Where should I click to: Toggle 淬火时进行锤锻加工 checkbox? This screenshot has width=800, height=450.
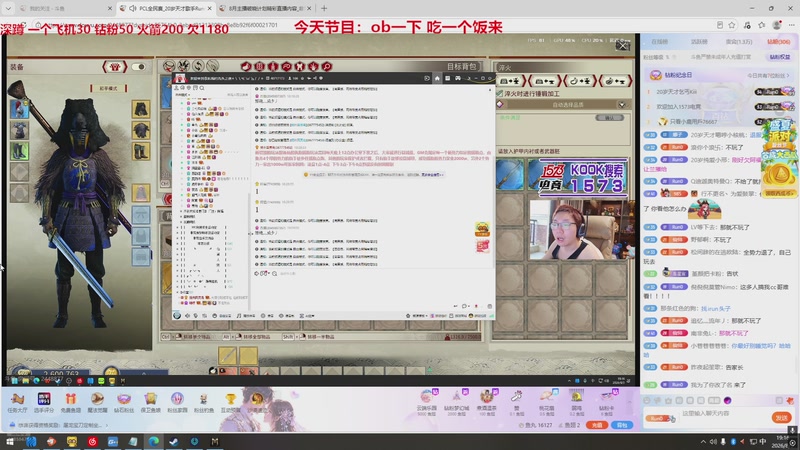click(501, 94)
